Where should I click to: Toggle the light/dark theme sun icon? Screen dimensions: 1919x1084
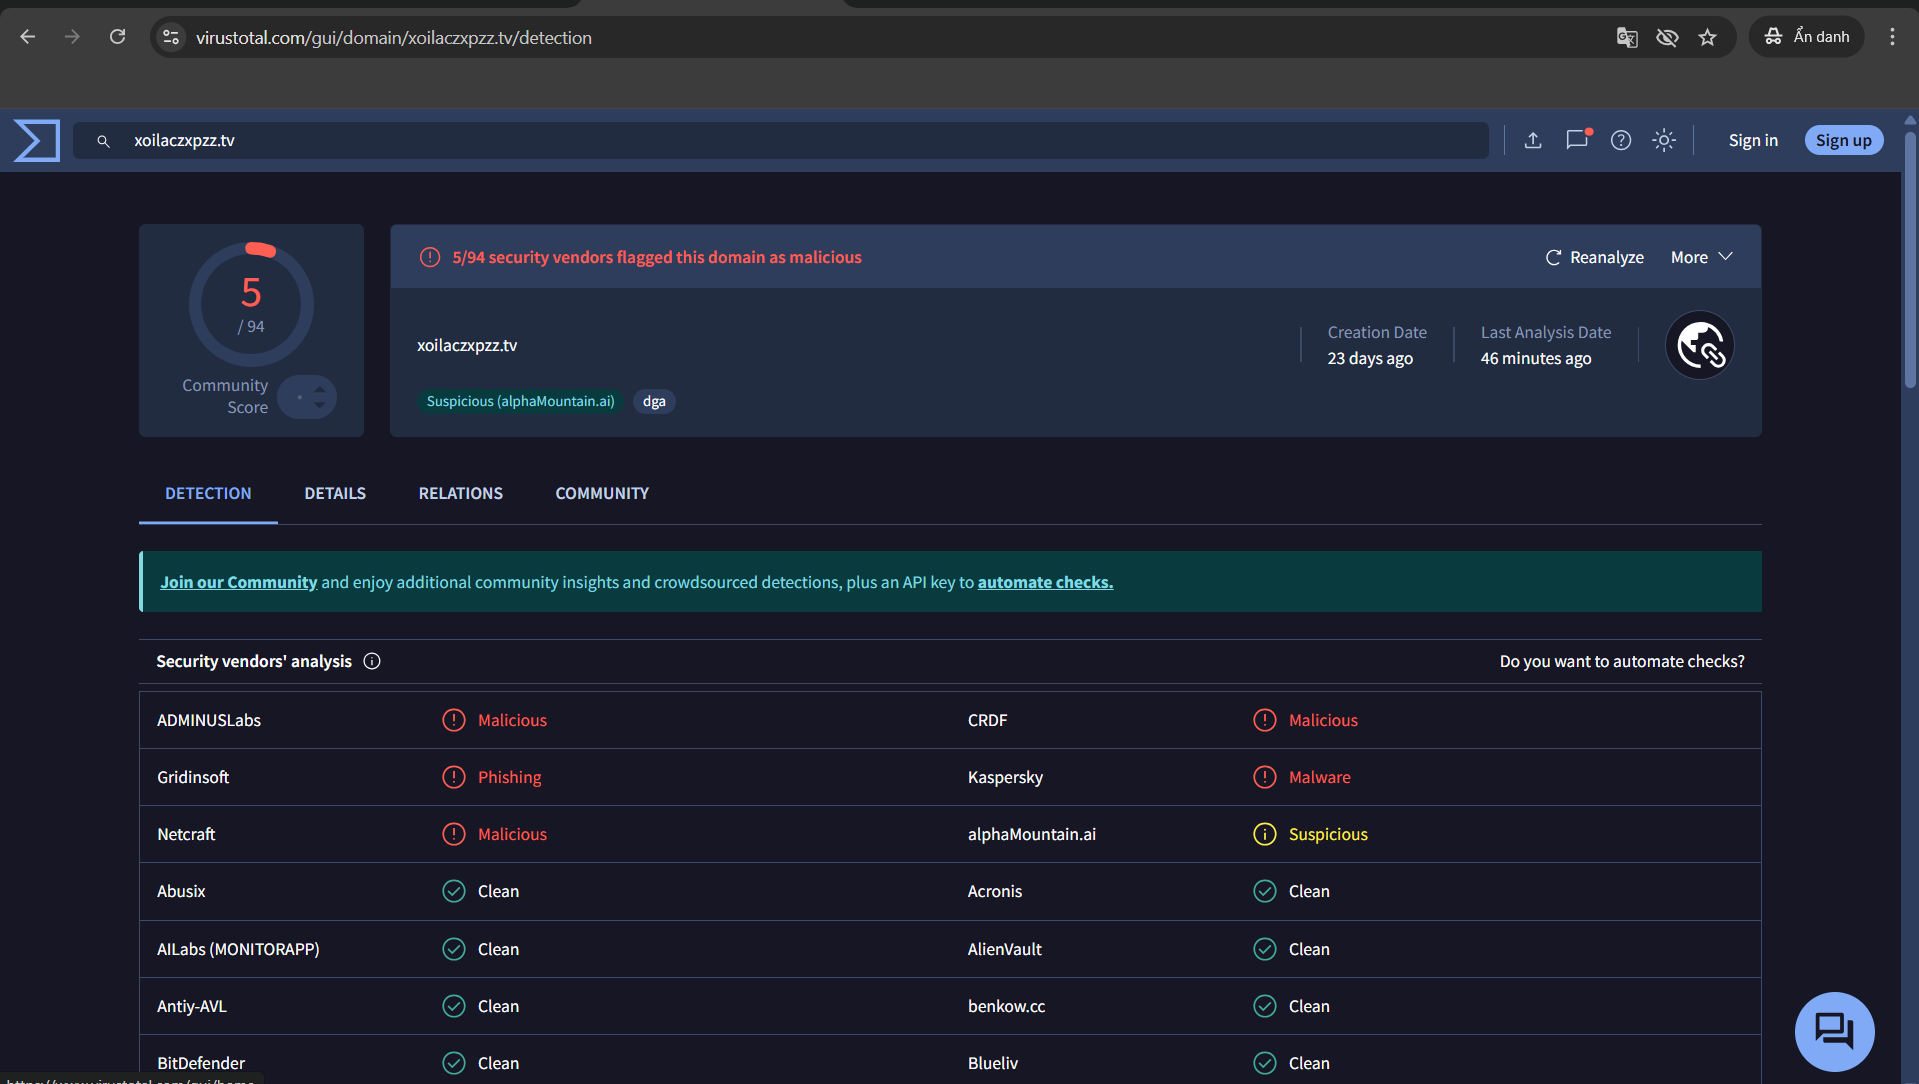[1664, 140]
